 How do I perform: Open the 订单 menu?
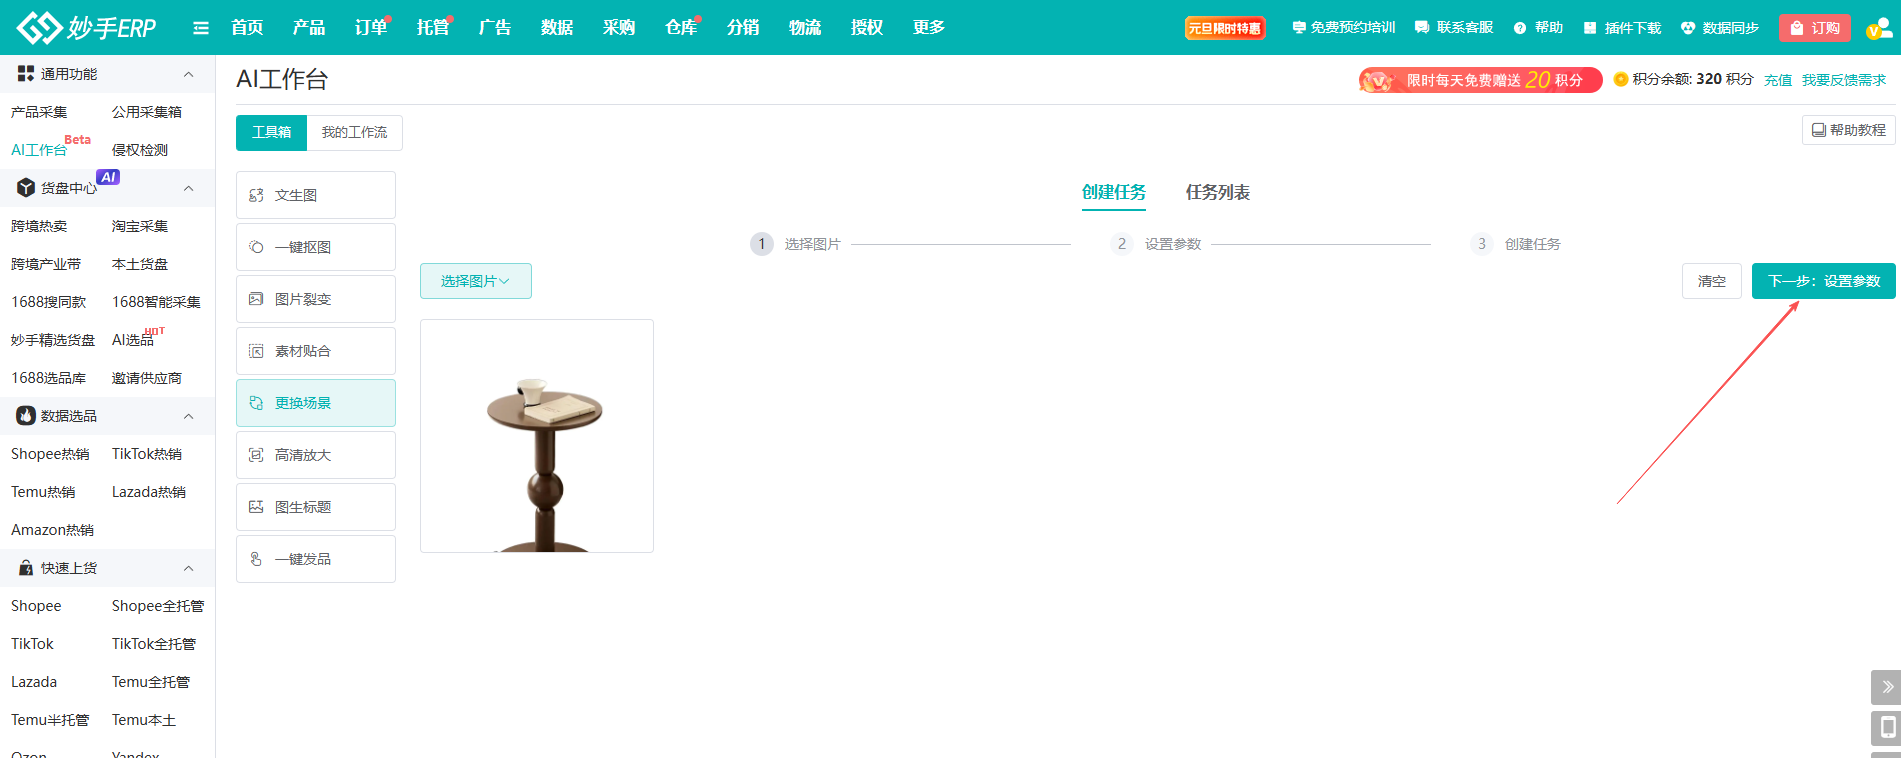(x=371, y=28)
